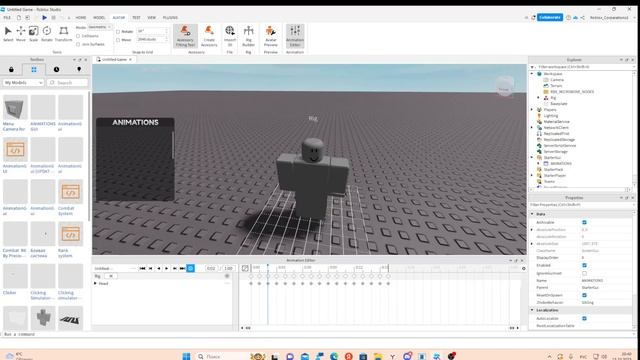Click the blue Play test icon in the quick toolbar

click(x=44, y=18)
